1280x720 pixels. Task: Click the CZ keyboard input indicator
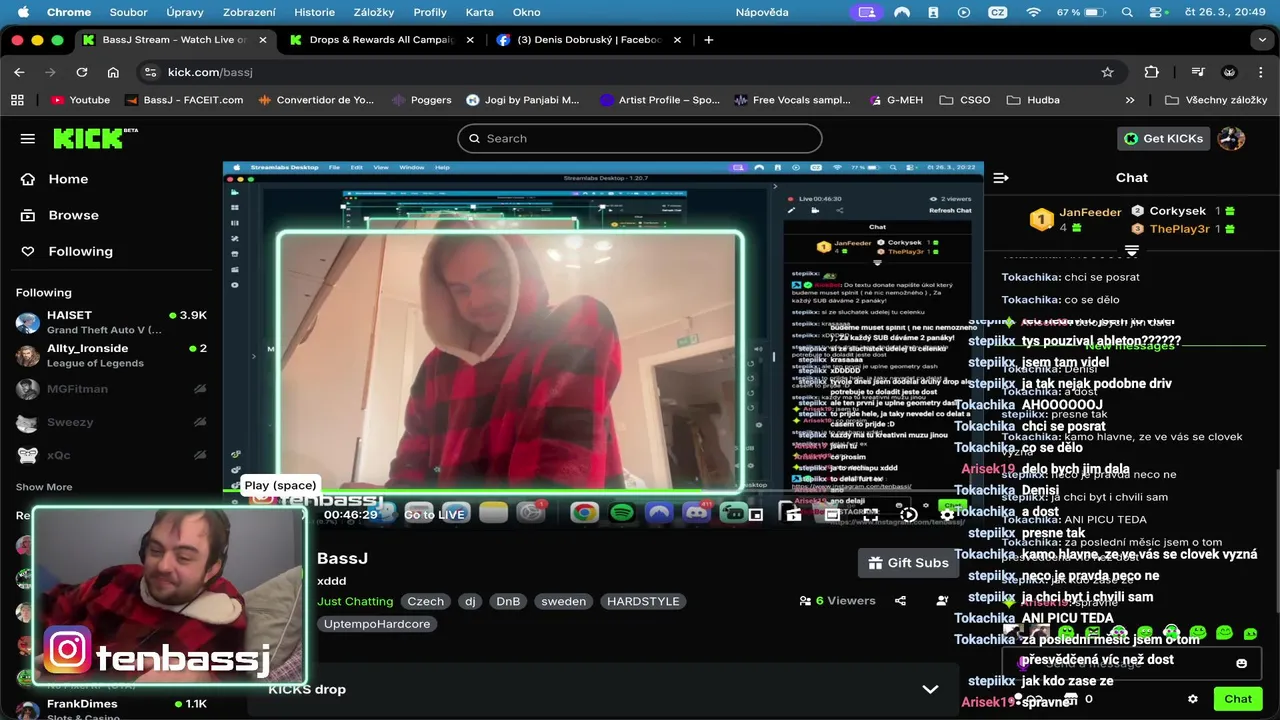point(997,12)
